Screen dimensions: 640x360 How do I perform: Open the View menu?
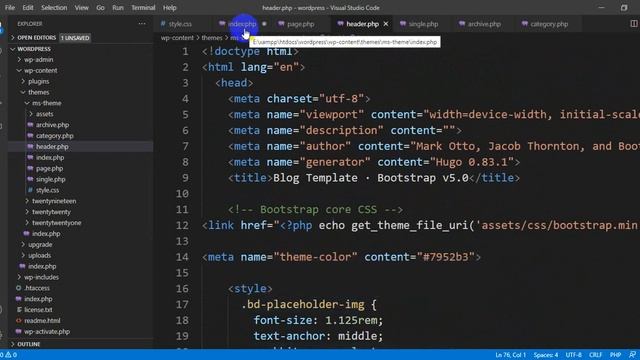pyautogui.click(x=81, y=8)
